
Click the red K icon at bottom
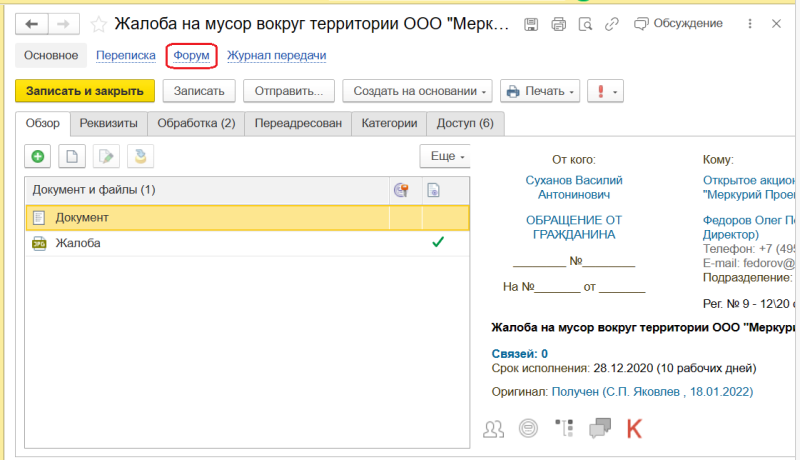click(633, 429)
